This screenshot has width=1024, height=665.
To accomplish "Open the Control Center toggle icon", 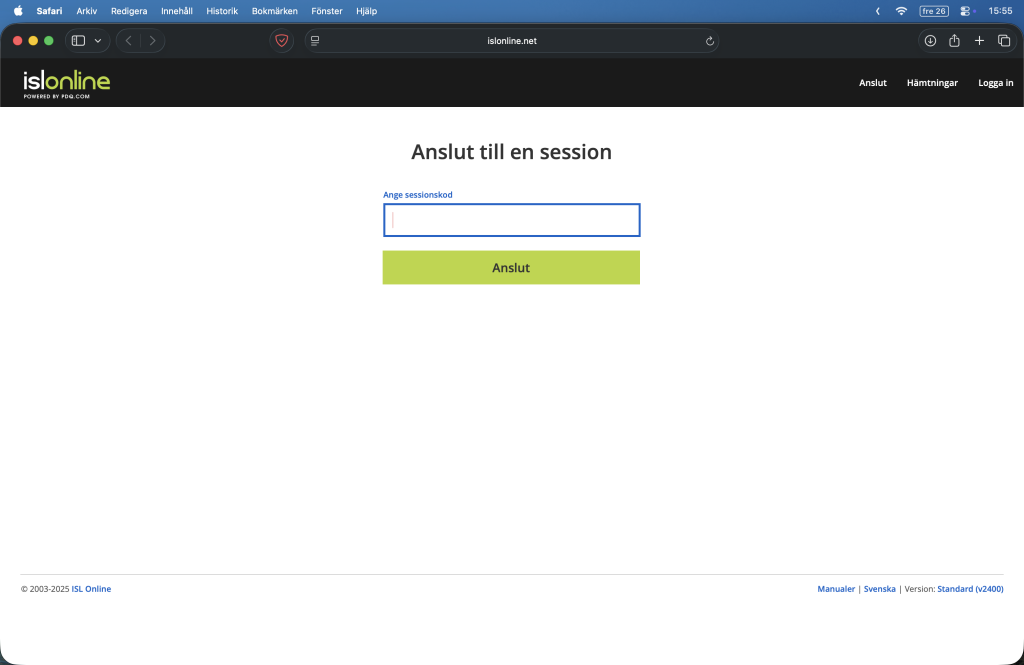I will 965,11.
